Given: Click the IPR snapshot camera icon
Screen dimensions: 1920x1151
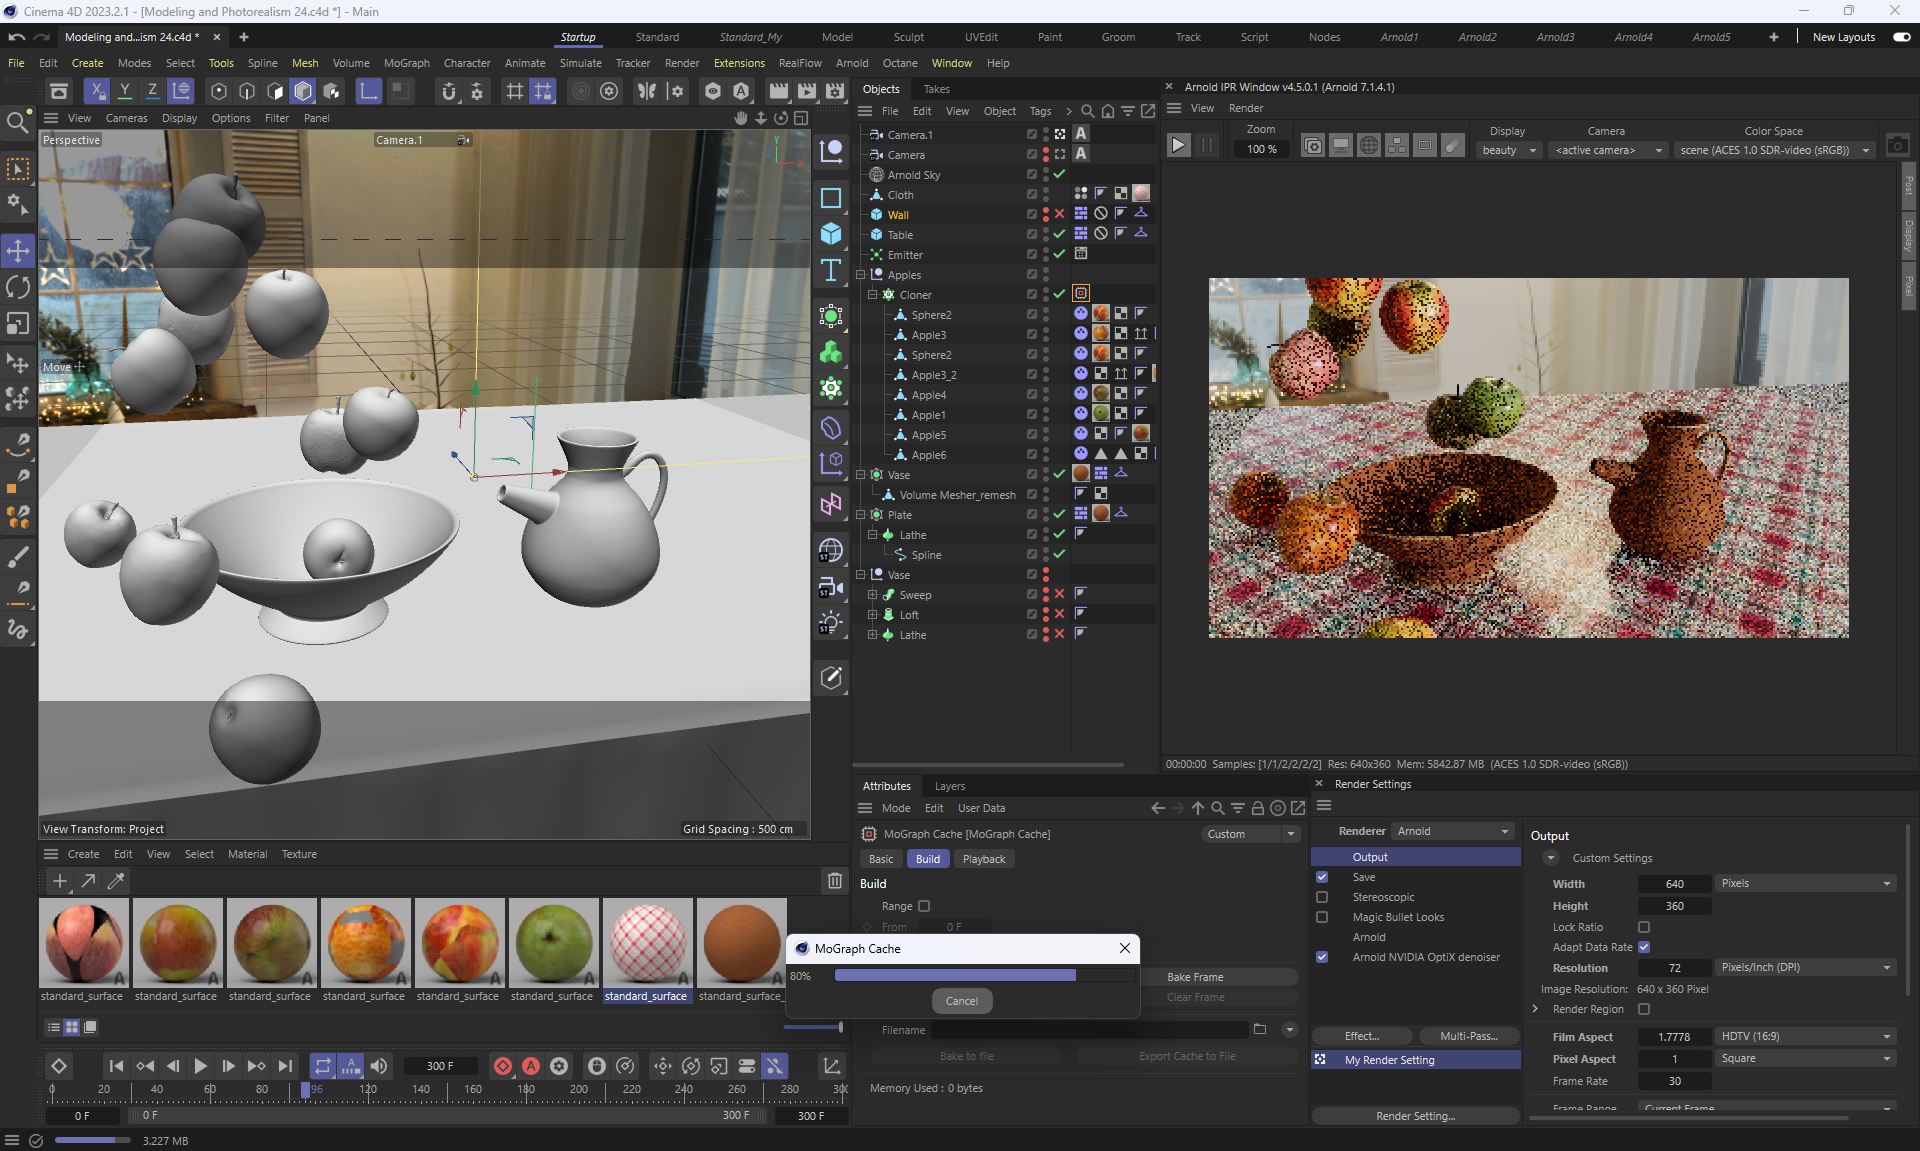Looking at the screenshot, I should 1897,146.
